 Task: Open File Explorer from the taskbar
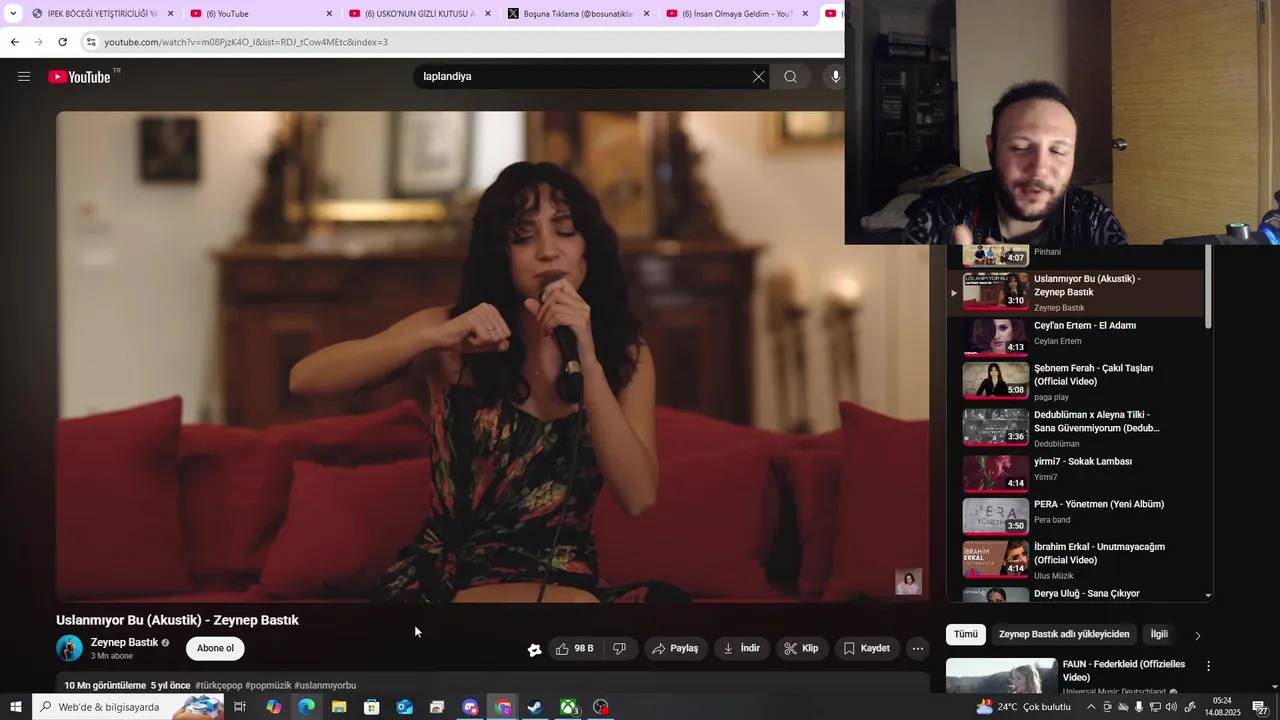[x=339, y=707]
